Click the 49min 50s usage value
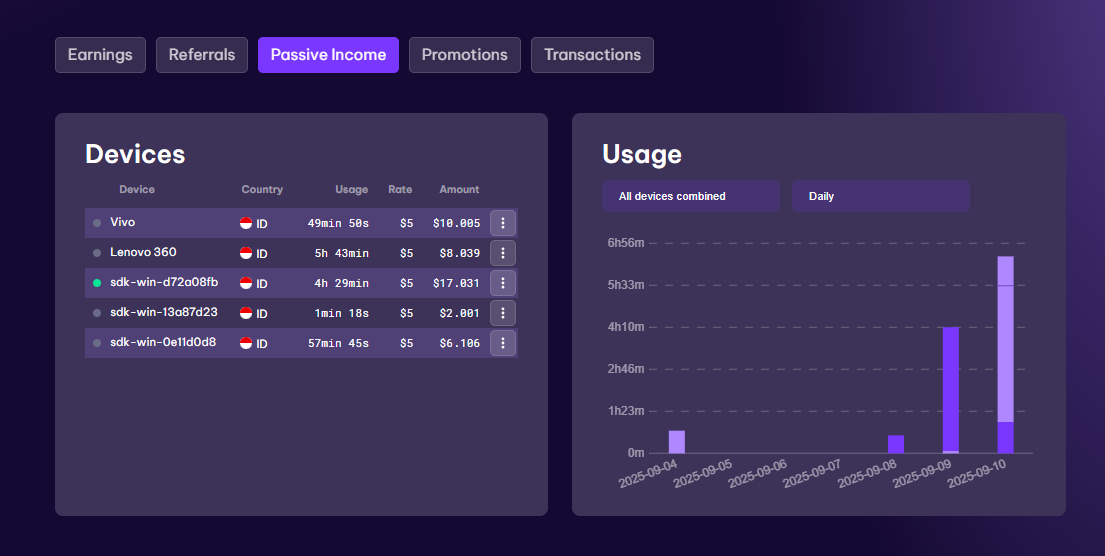The height and width of the screenshot is (556, 1105). (338, 223)
